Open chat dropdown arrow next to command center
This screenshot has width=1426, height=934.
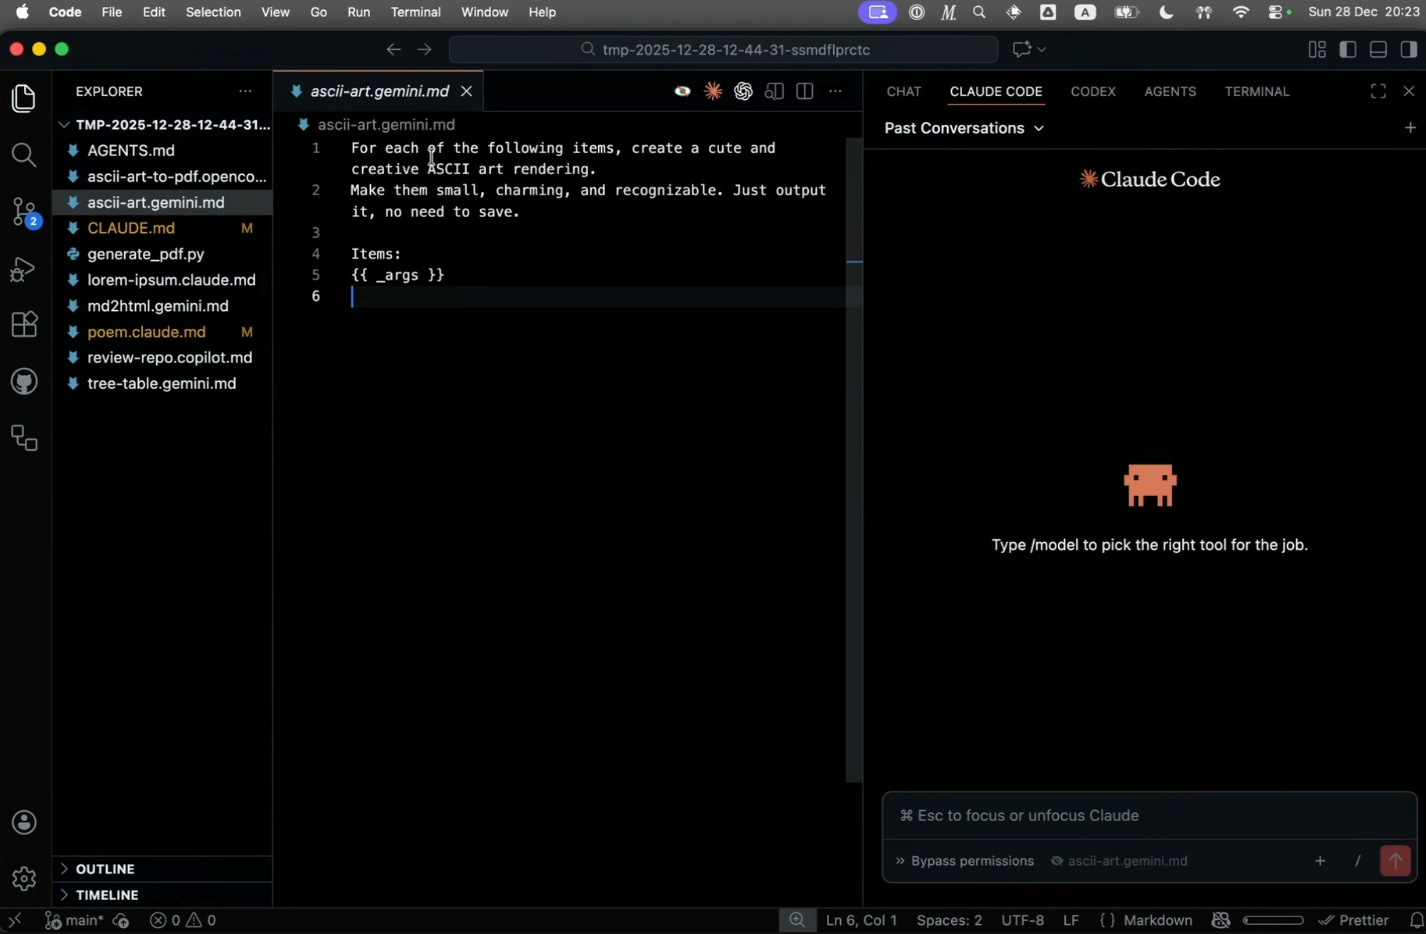click(x=1042, y=49)
